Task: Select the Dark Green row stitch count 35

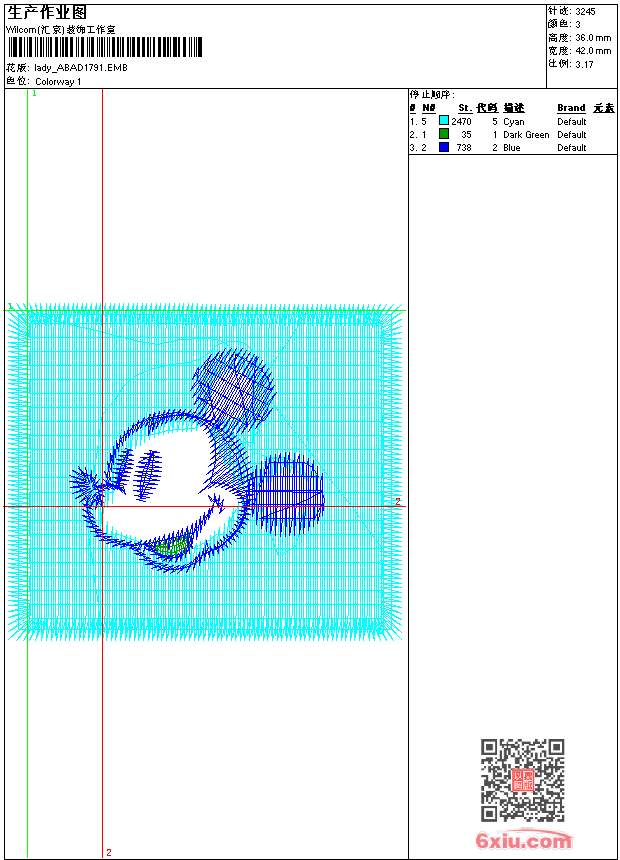Action: (x=466, y=134)
